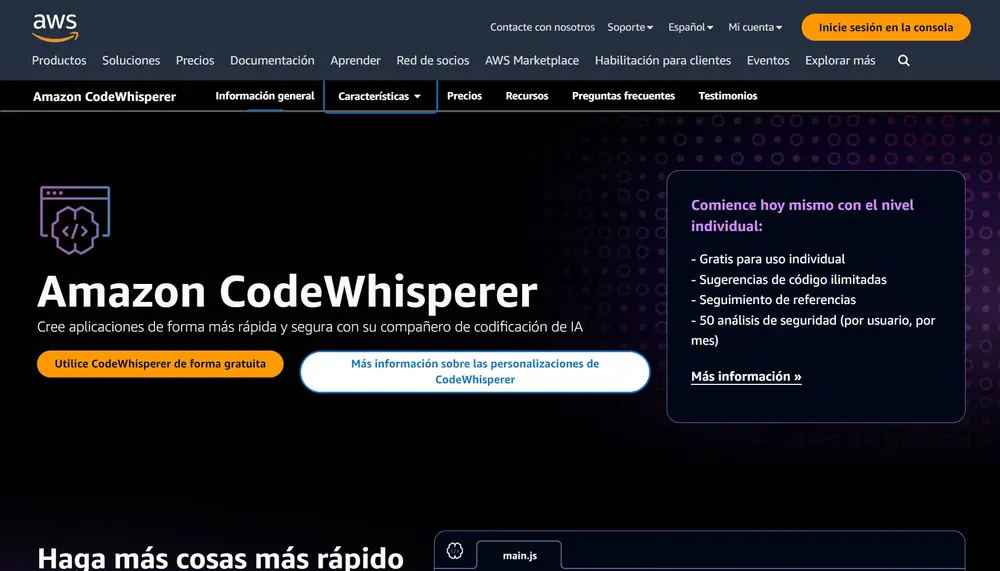
Task: Select the Recursos tab
Action: click(x=527, y=96)
